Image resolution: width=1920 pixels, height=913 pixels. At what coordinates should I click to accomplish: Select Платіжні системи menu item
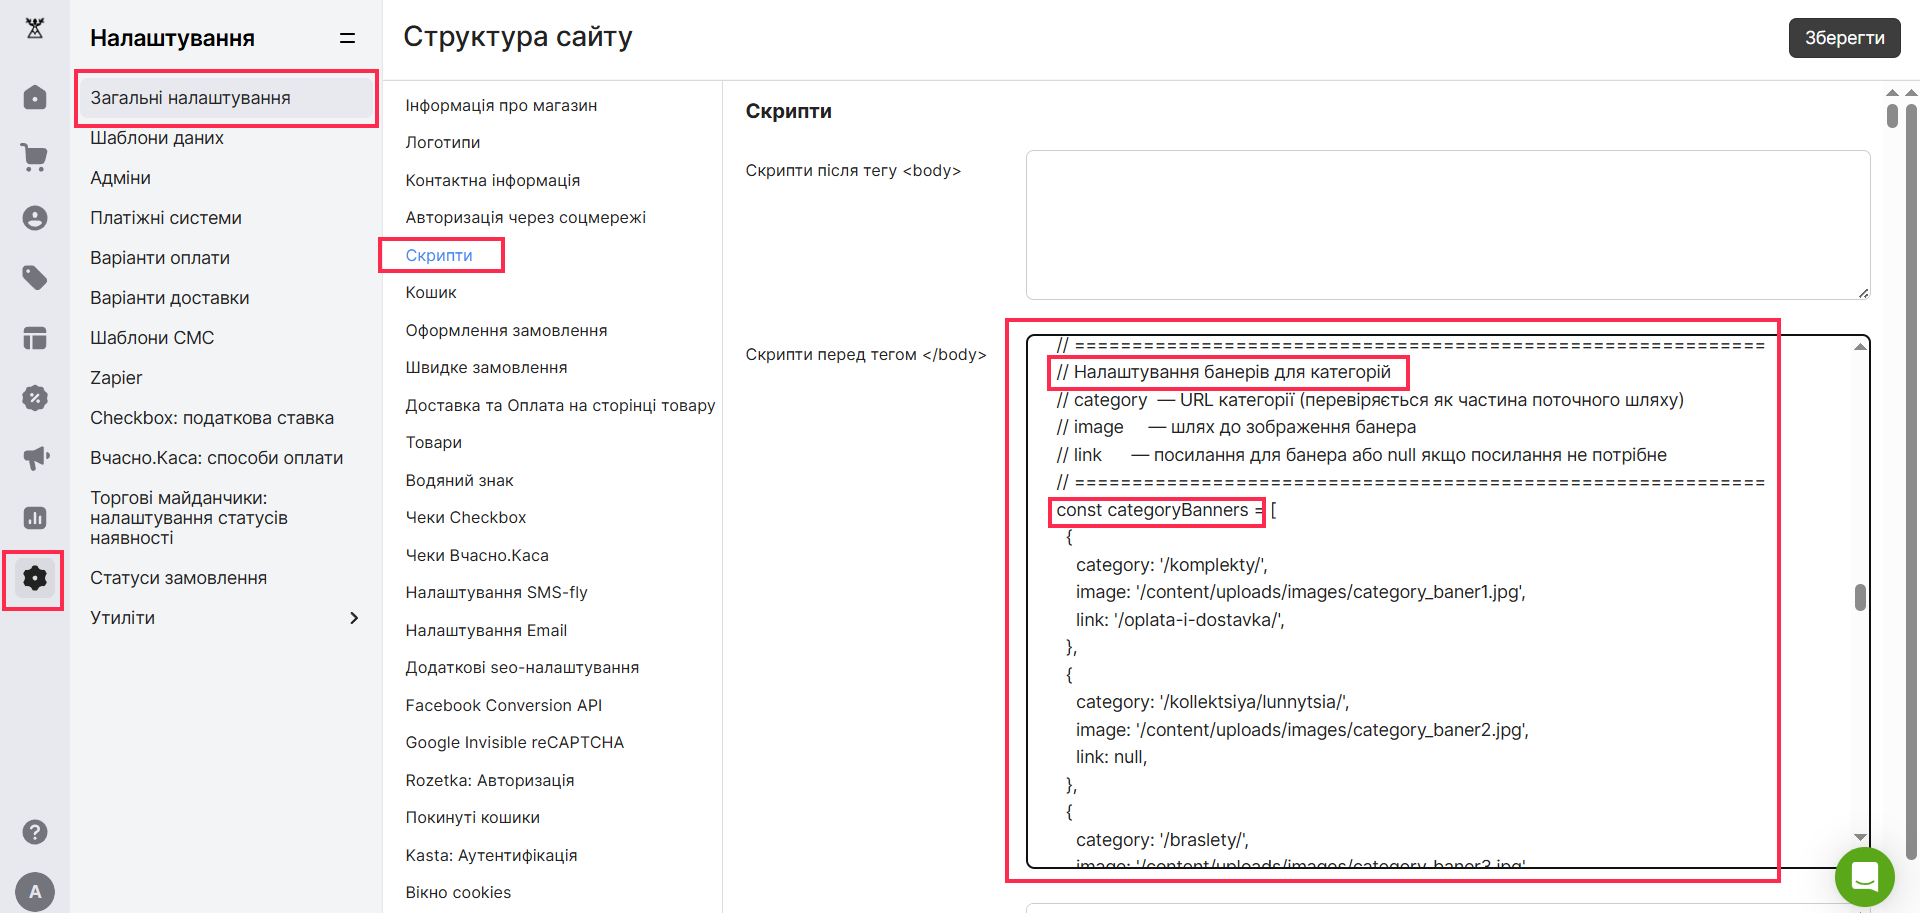point(166,218)
